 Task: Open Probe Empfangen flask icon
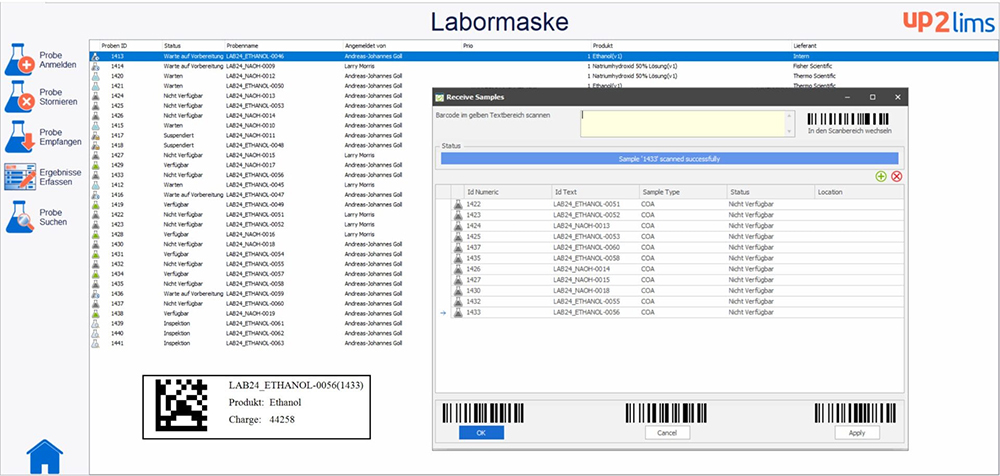click(x=18, y=137)
